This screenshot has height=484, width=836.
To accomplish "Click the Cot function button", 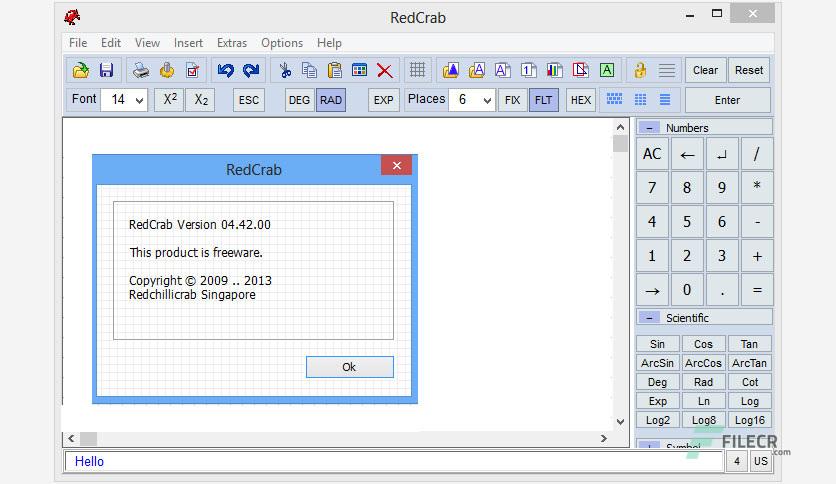I will [750, 382].
